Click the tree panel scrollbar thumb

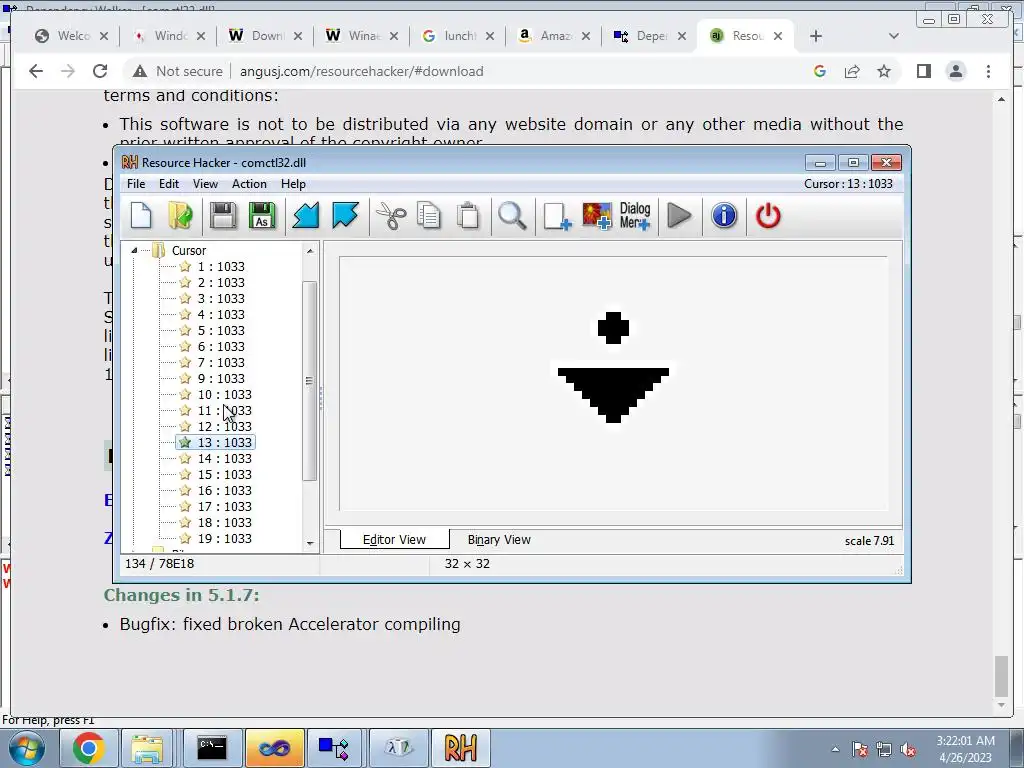point(310,381)
